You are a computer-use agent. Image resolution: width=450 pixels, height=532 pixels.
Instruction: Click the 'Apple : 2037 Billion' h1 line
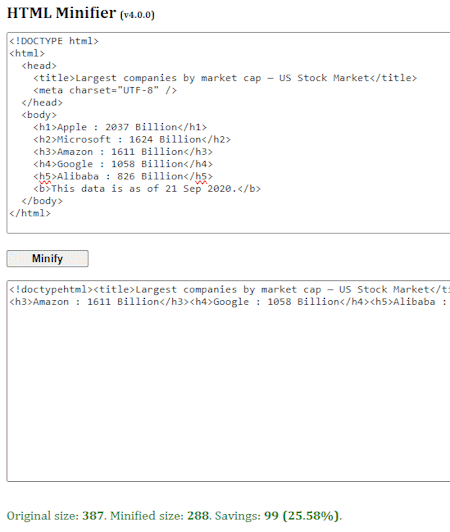pos(120,127)
